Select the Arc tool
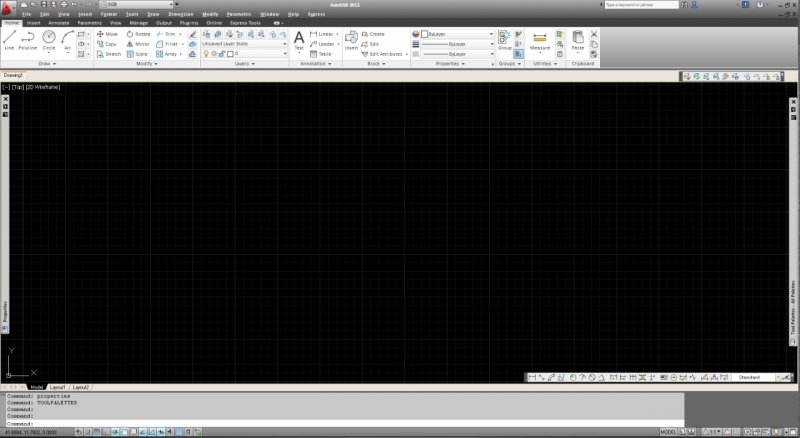Screen dimensions: 800x438 pos(67,40)
